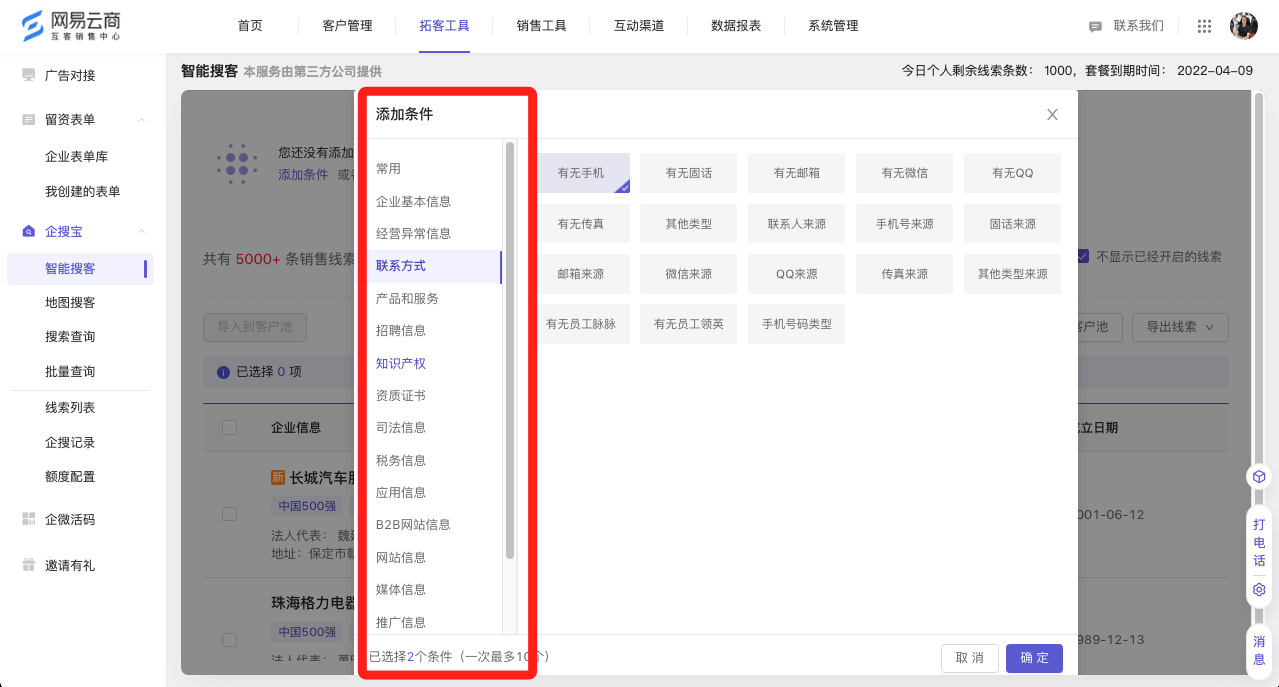Switch to the 客户管理 top tab
Screen dimensions: 1279x687
pyautogui.click(x=347, y=26)
